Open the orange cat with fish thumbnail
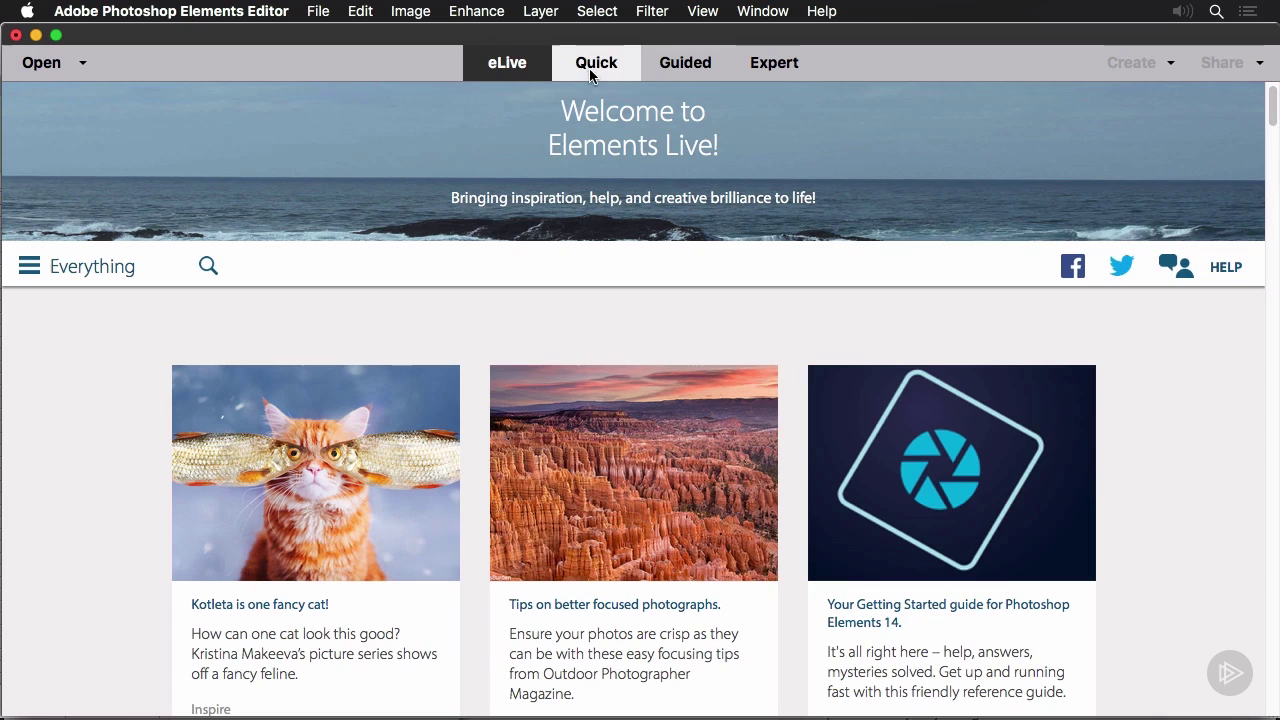This screenshot has height=720, width=1280. pyautogui.click(x=316, y=473)
